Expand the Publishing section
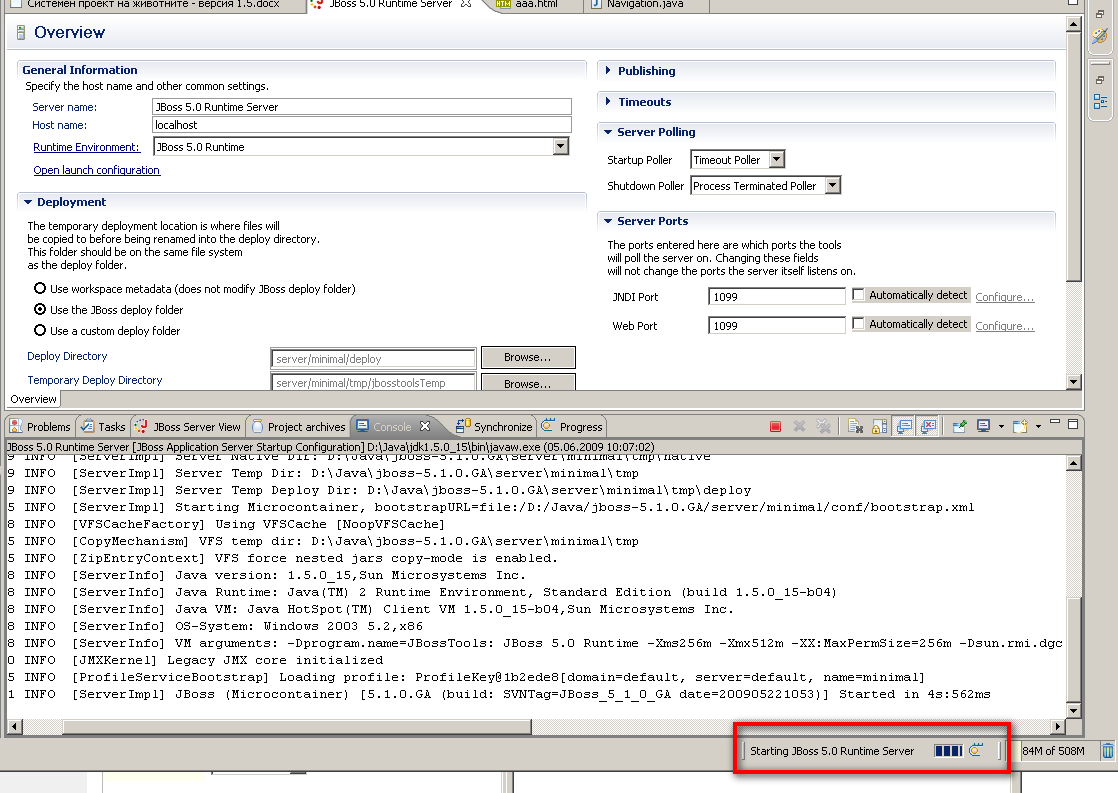The width and height of the screenshot is (1118, 793). coord(607,70)
